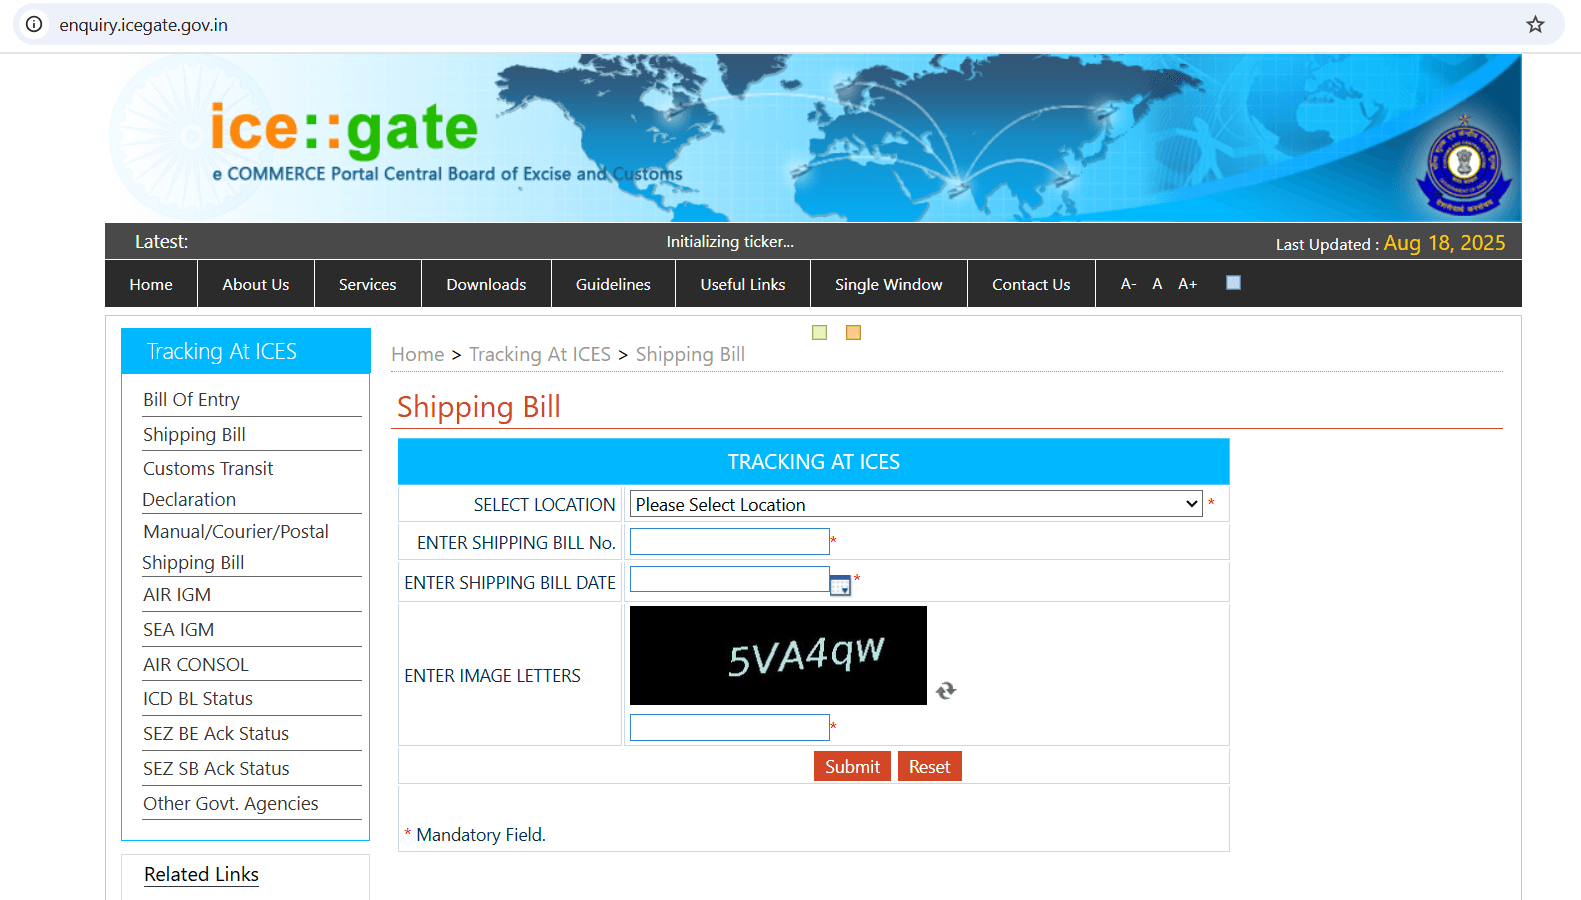Screen dimensions: 1581x900
Task: Focus the image letters captcha field
Action: coord(730,727)
